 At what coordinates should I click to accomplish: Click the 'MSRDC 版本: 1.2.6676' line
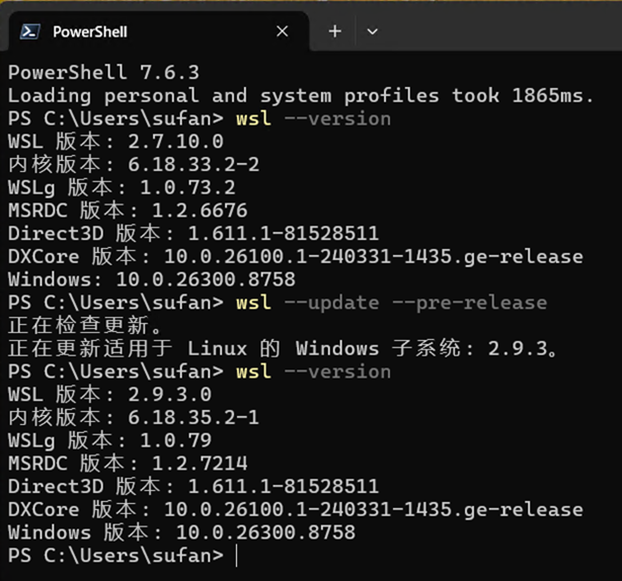coord(128,211)
